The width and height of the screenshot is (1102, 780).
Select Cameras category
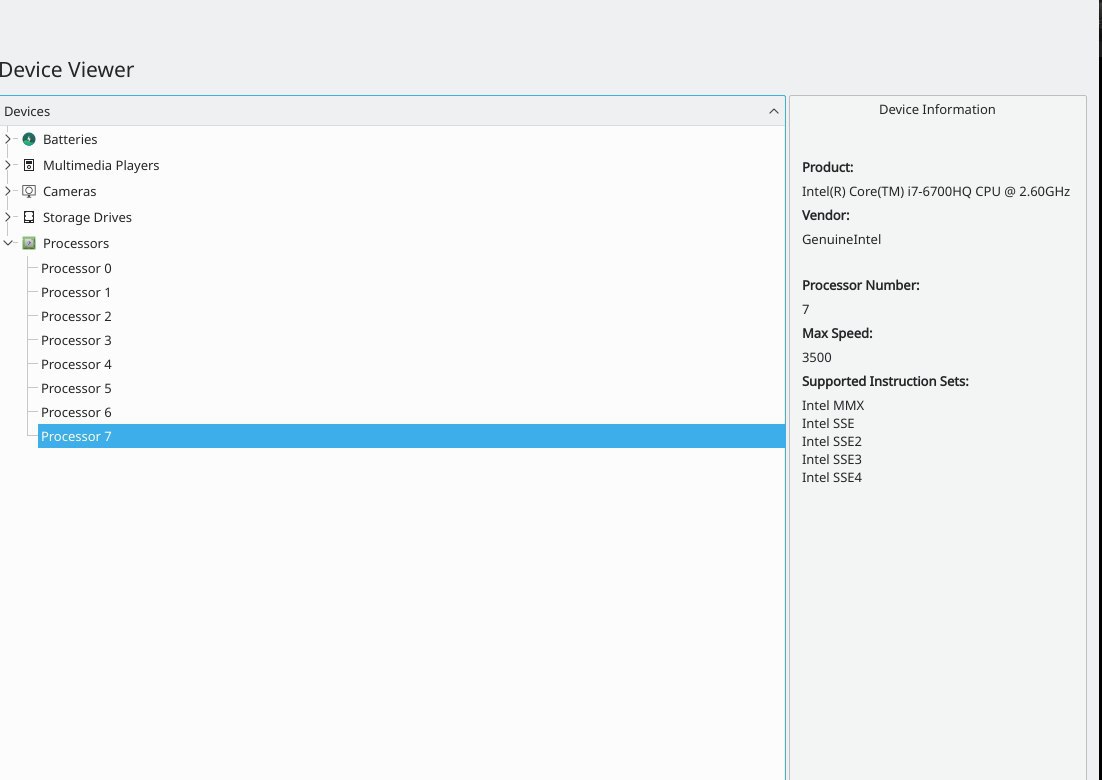tap(70, 191)
